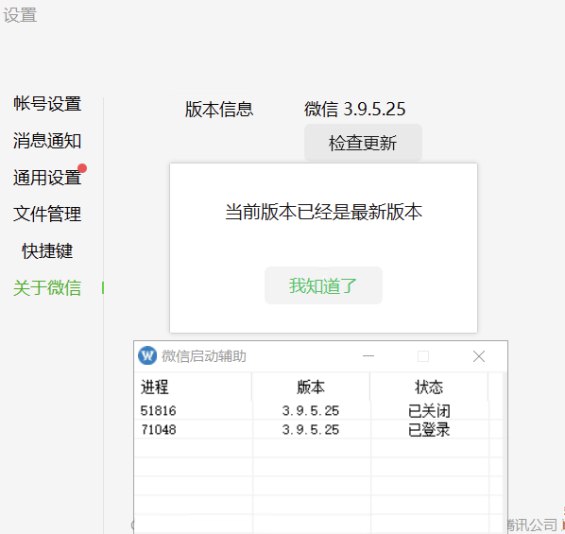Image resolution: width=565 pixels, height=534 pixels.
Task: Click the 状态 column header
Action: [429, 387]
